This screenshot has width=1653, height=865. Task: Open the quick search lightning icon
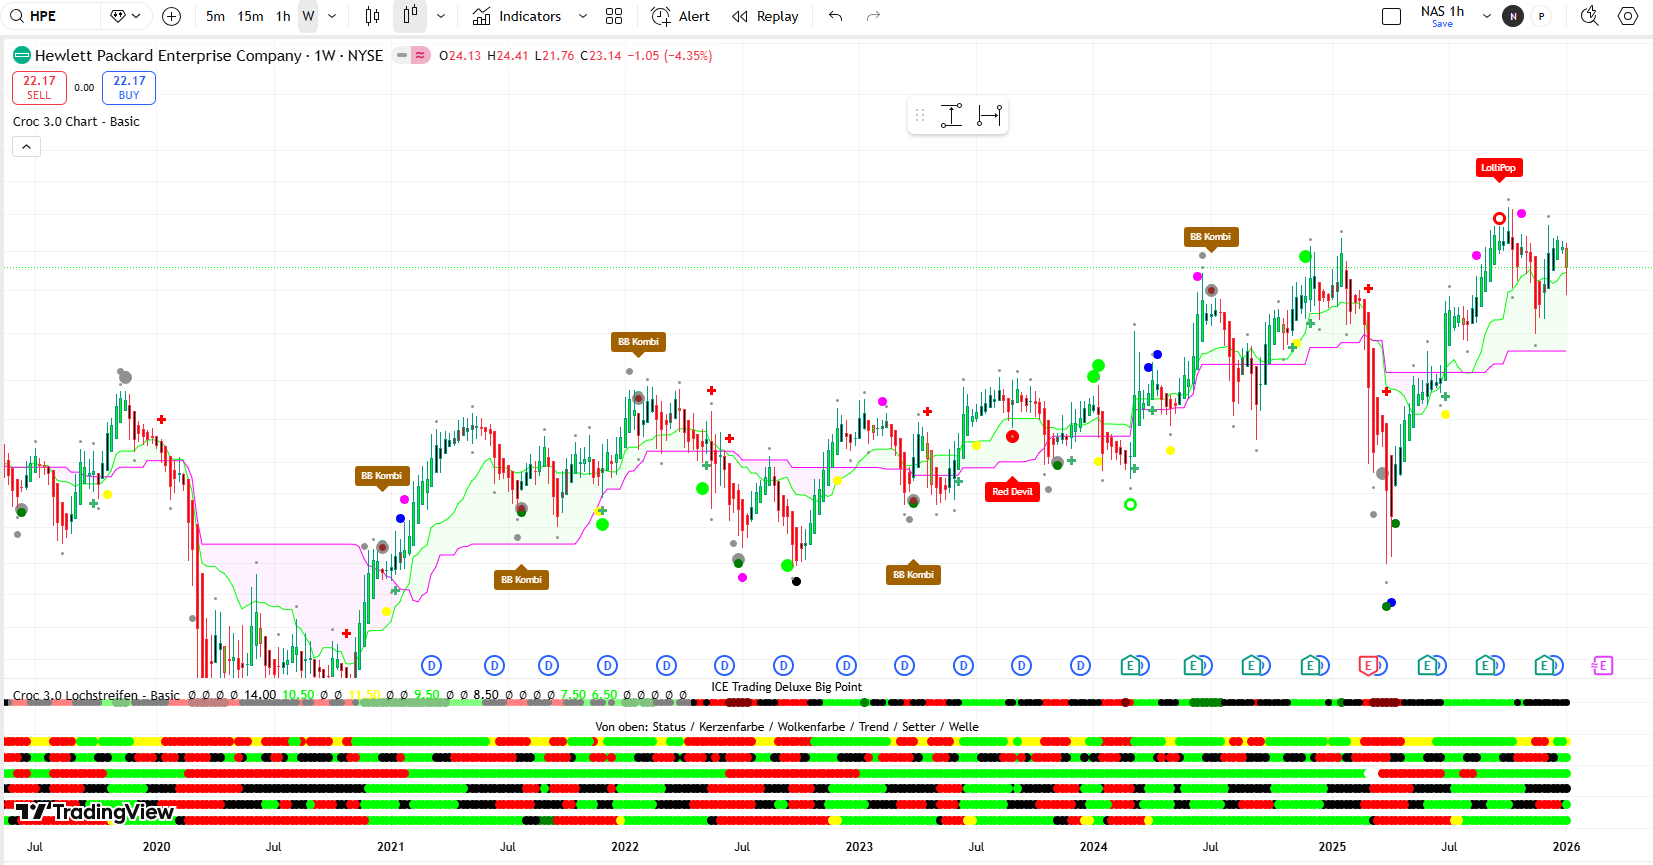click(1589, 16)
